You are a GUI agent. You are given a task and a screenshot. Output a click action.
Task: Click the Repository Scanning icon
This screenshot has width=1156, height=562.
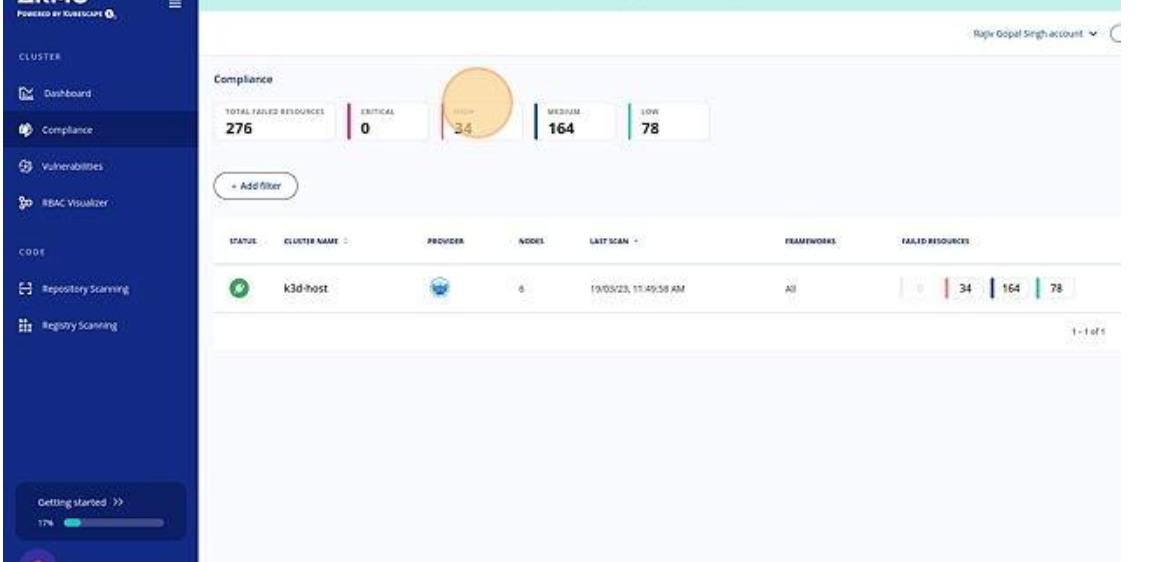(27, 289)
